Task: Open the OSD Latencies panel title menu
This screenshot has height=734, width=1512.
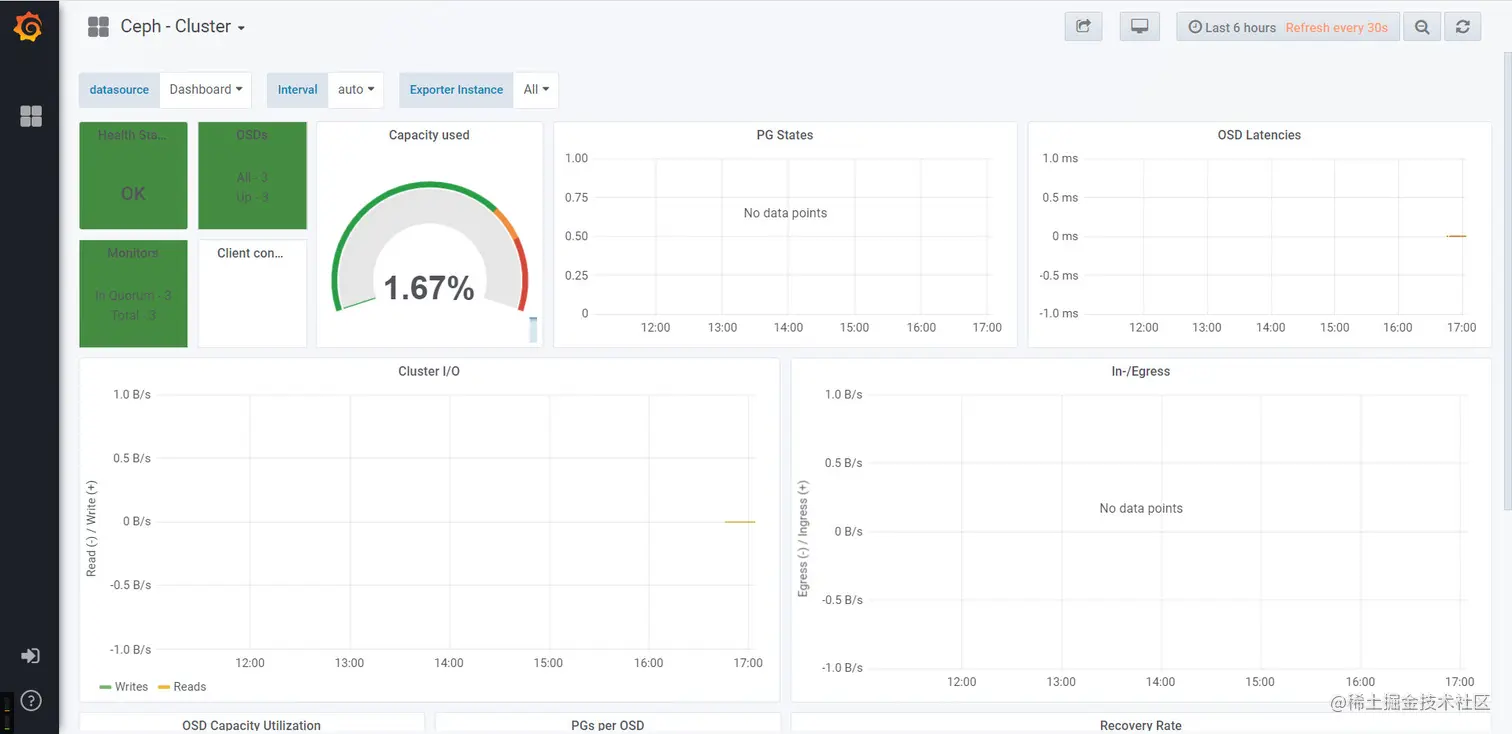Action: click(x=1259, y=135)
